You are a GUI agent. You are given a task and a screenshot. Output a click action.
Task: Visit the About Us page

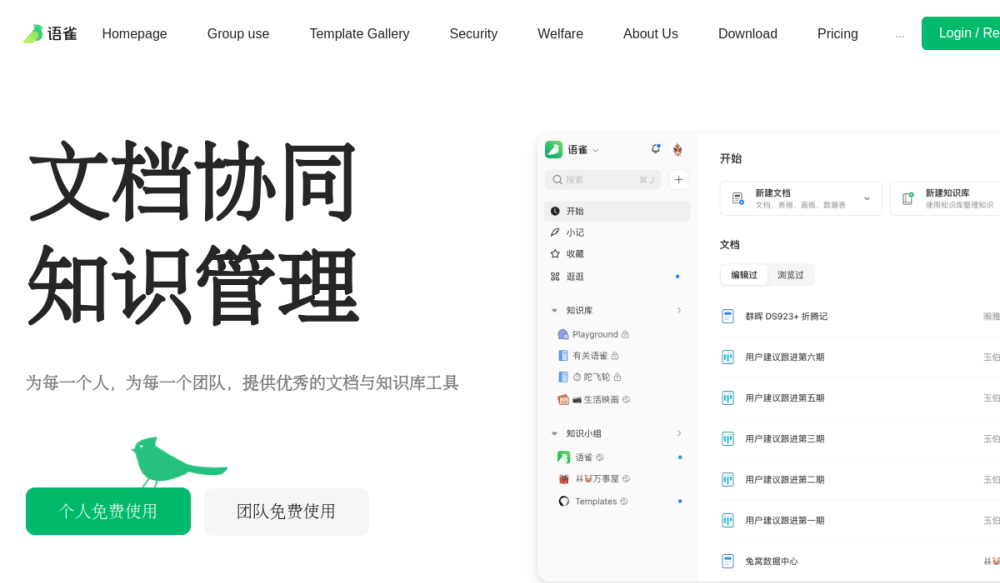pos(651,34)
